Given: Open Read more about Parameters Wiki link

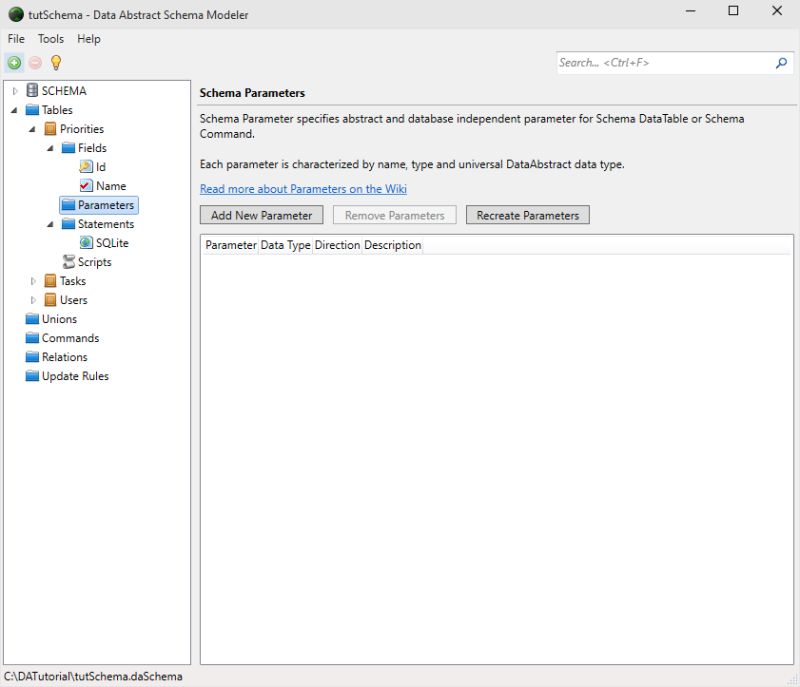Looking at the screenshot, I should click(303, 189).
